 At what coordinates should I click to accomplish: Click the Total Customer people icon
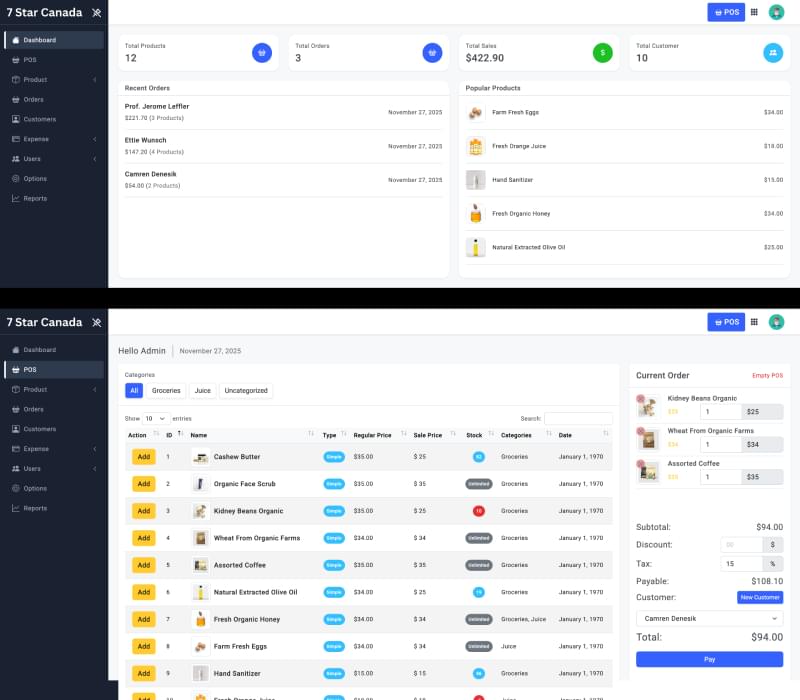[773, 52]
